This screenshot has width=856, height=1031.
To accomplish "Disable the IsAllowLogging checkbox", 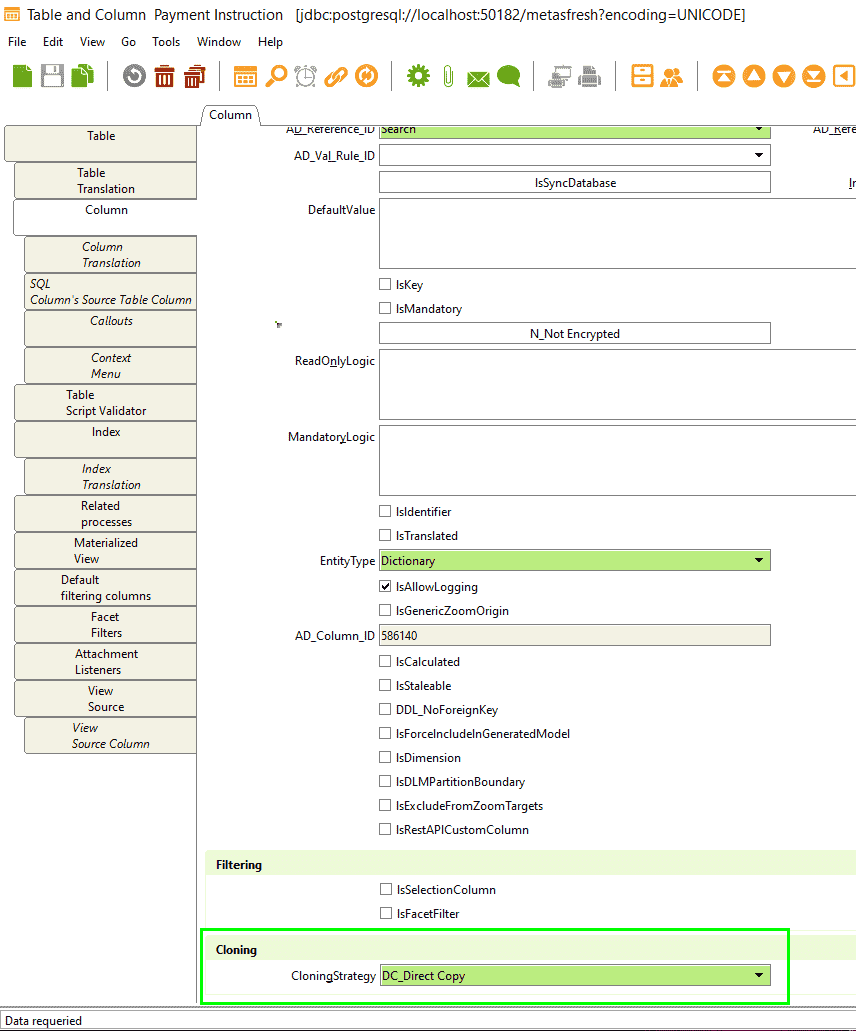I will [x=385, y=586].
